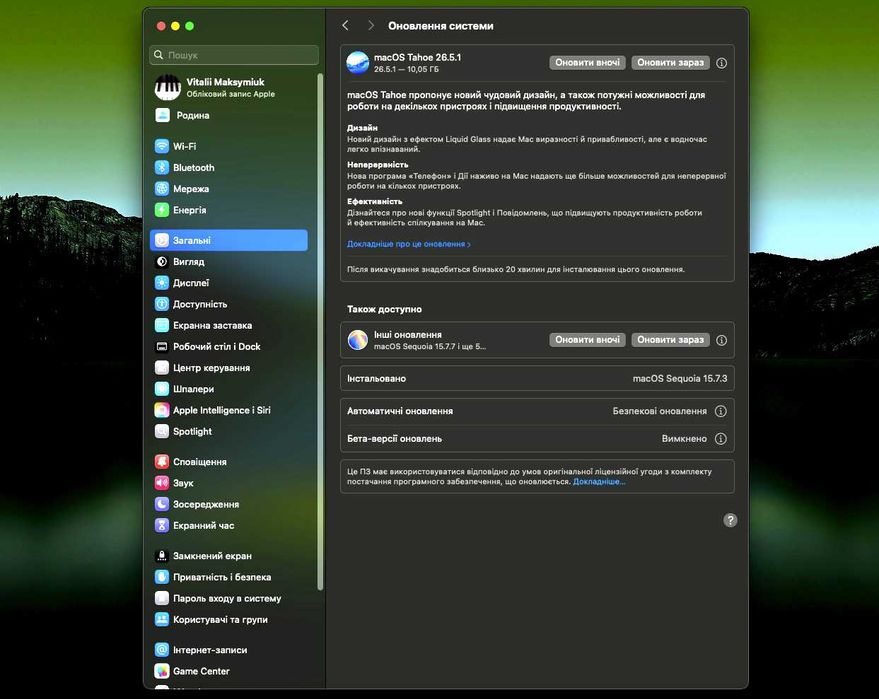Click the Також доступно heading
Image resolution: width=879 pixels, height=699 pixels.
pyautogui.click(x=384, y=309)
